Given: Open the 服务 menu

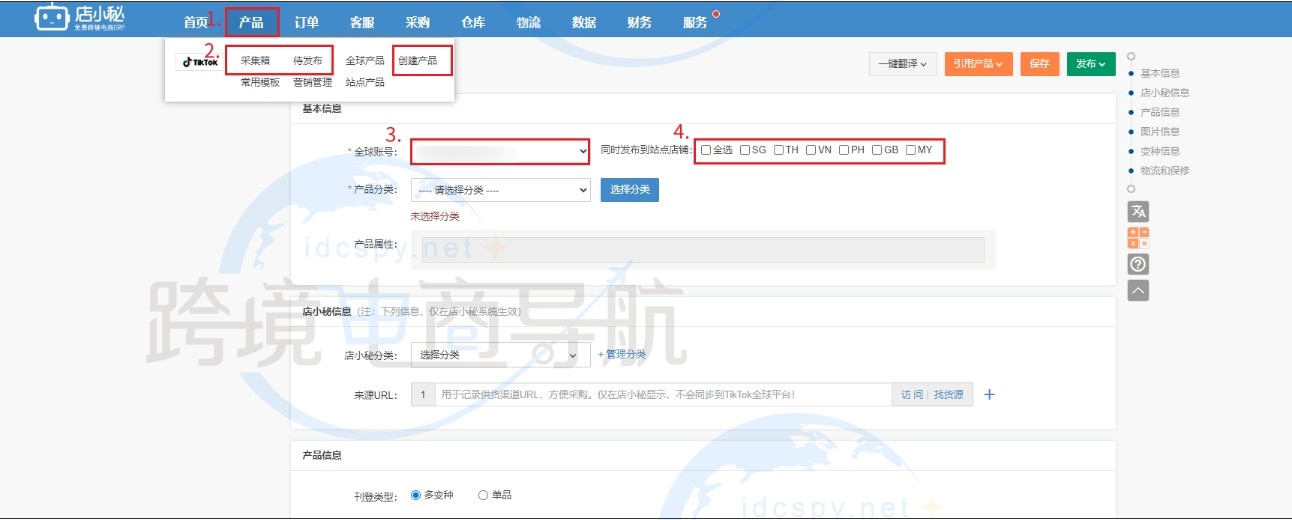Looking at the screenshot, I should pos(695,22).
